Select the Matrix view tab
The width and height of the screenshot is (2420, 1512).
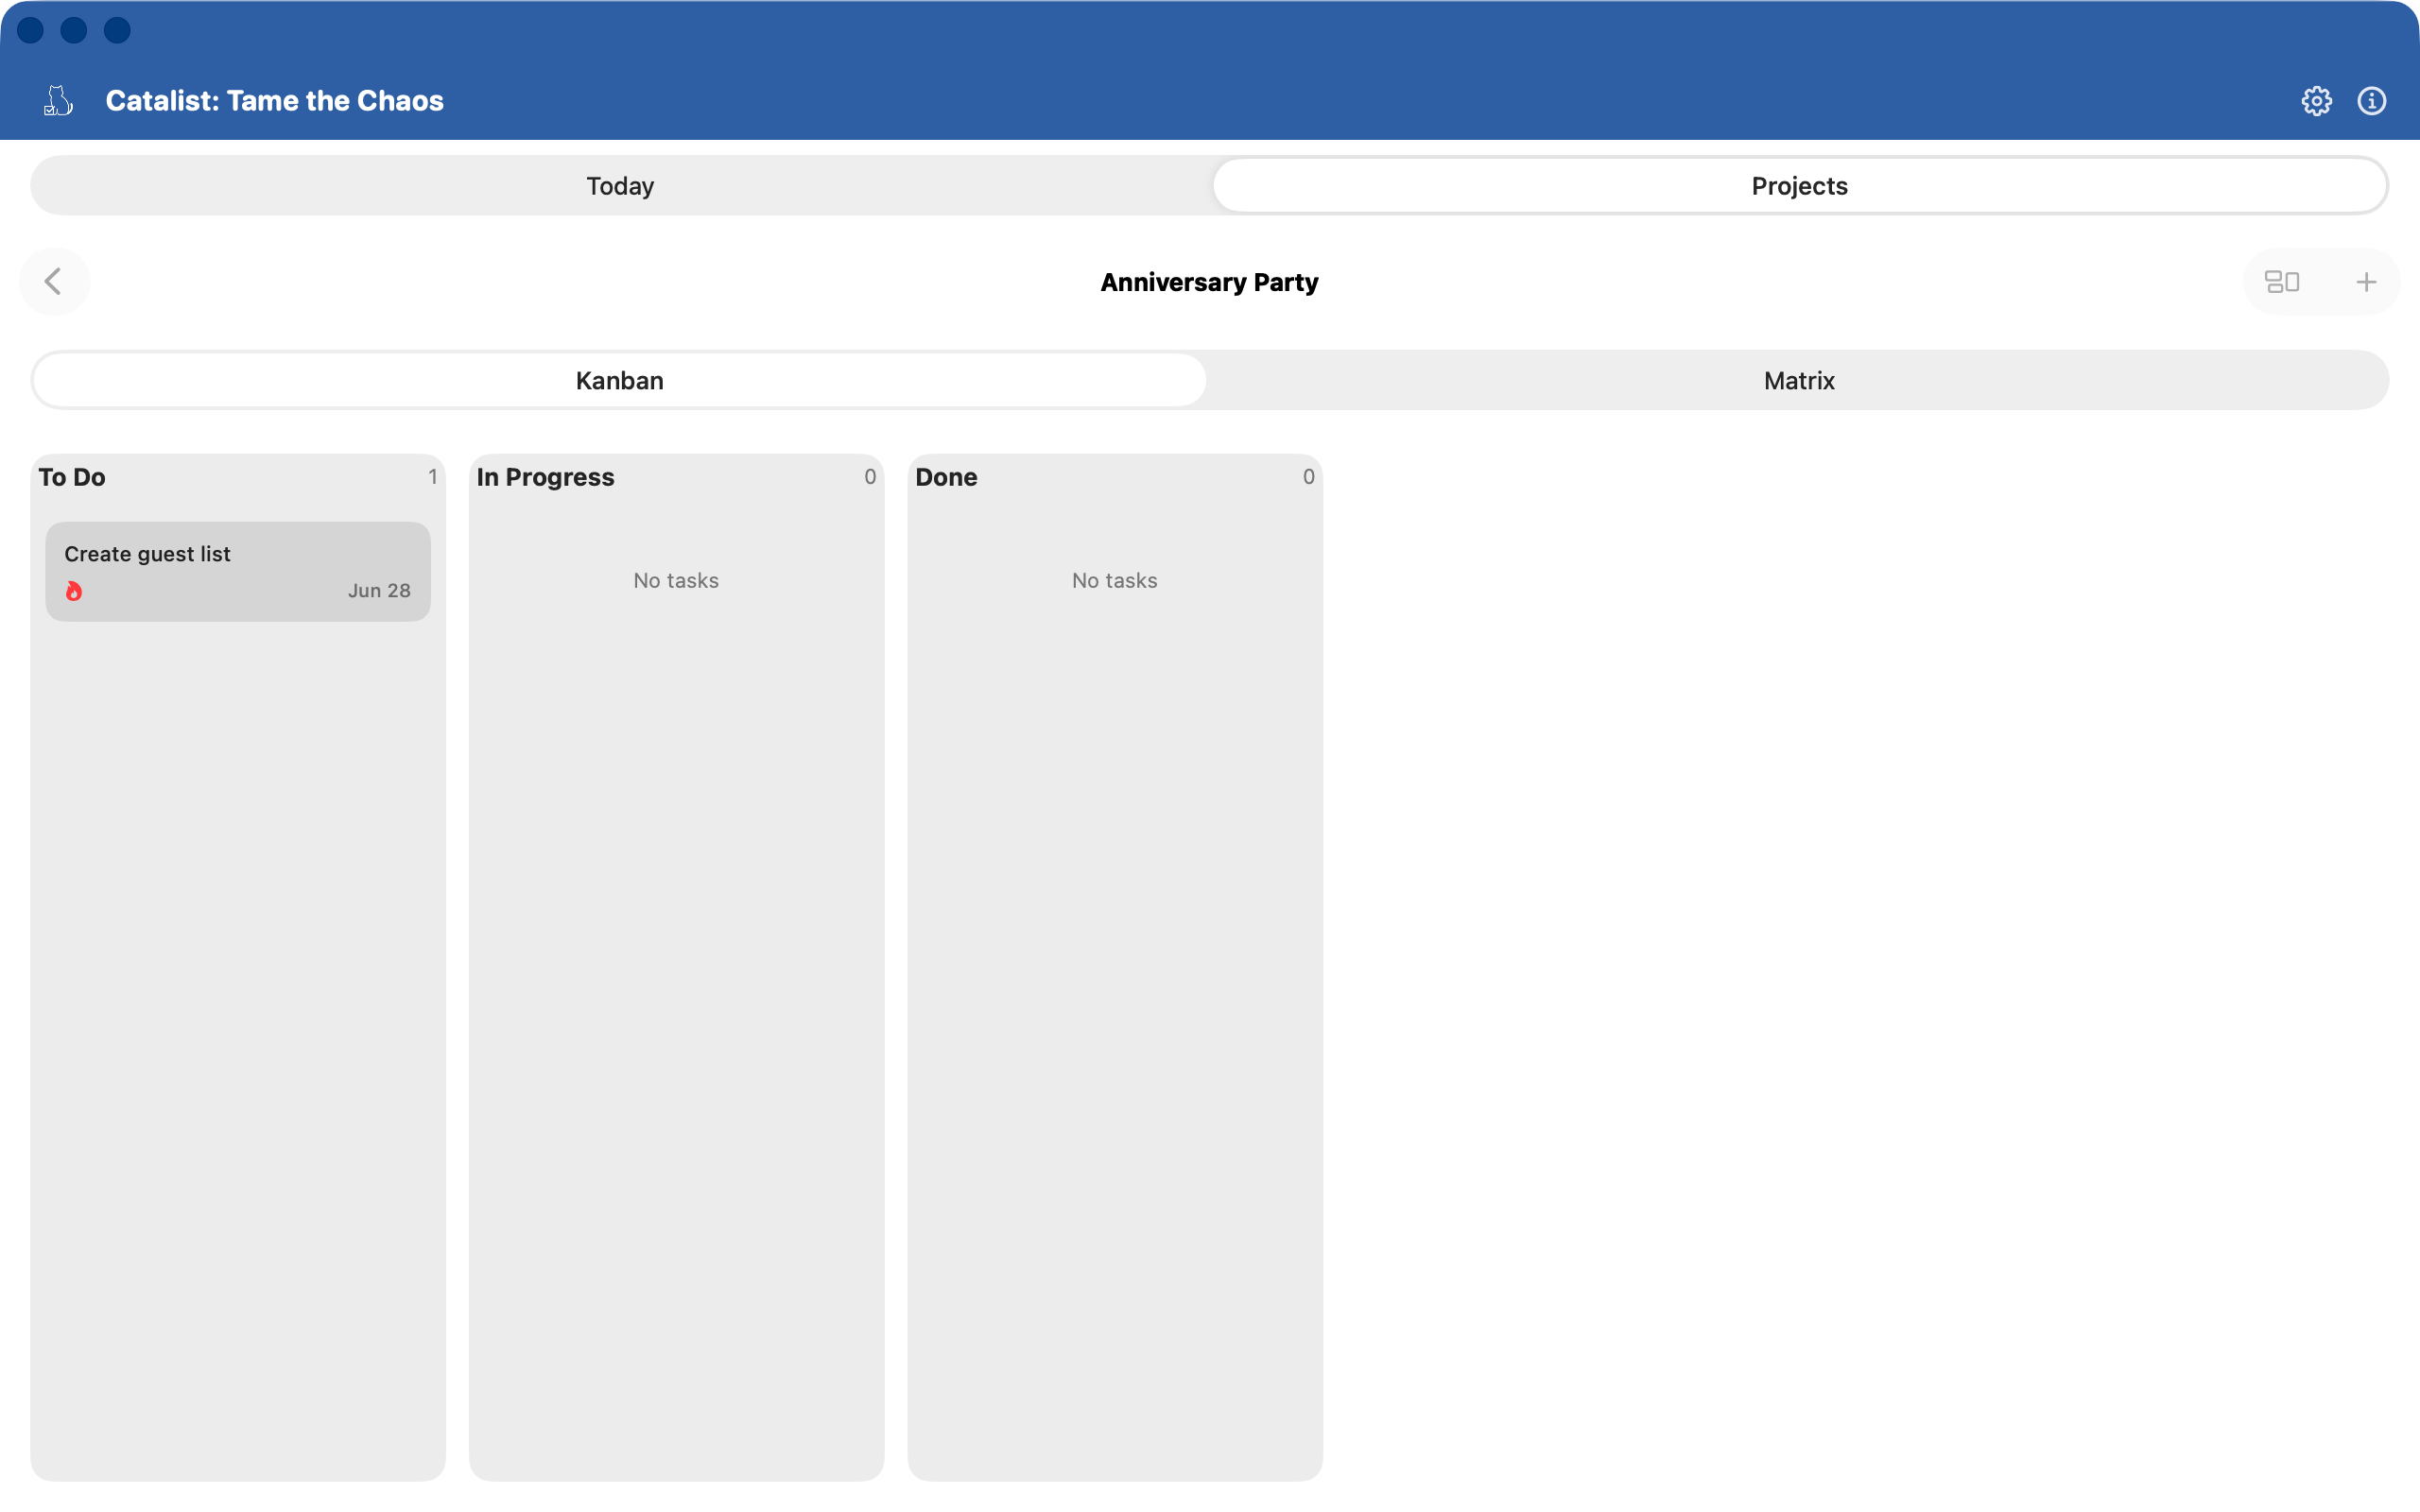(x=1799, y=380)
